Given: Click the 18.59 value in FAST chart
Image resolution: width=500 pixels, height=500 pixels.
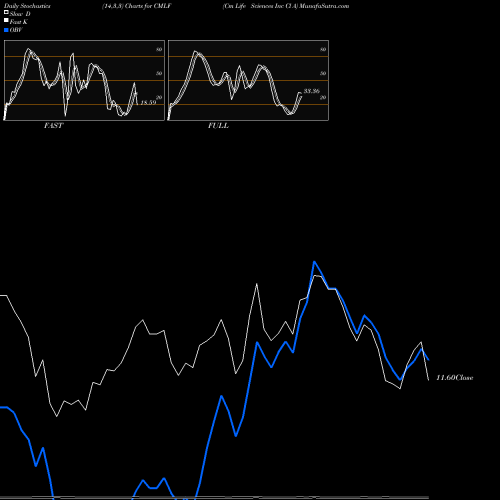Looking at the screenshot, I should (x=148, y=102).
